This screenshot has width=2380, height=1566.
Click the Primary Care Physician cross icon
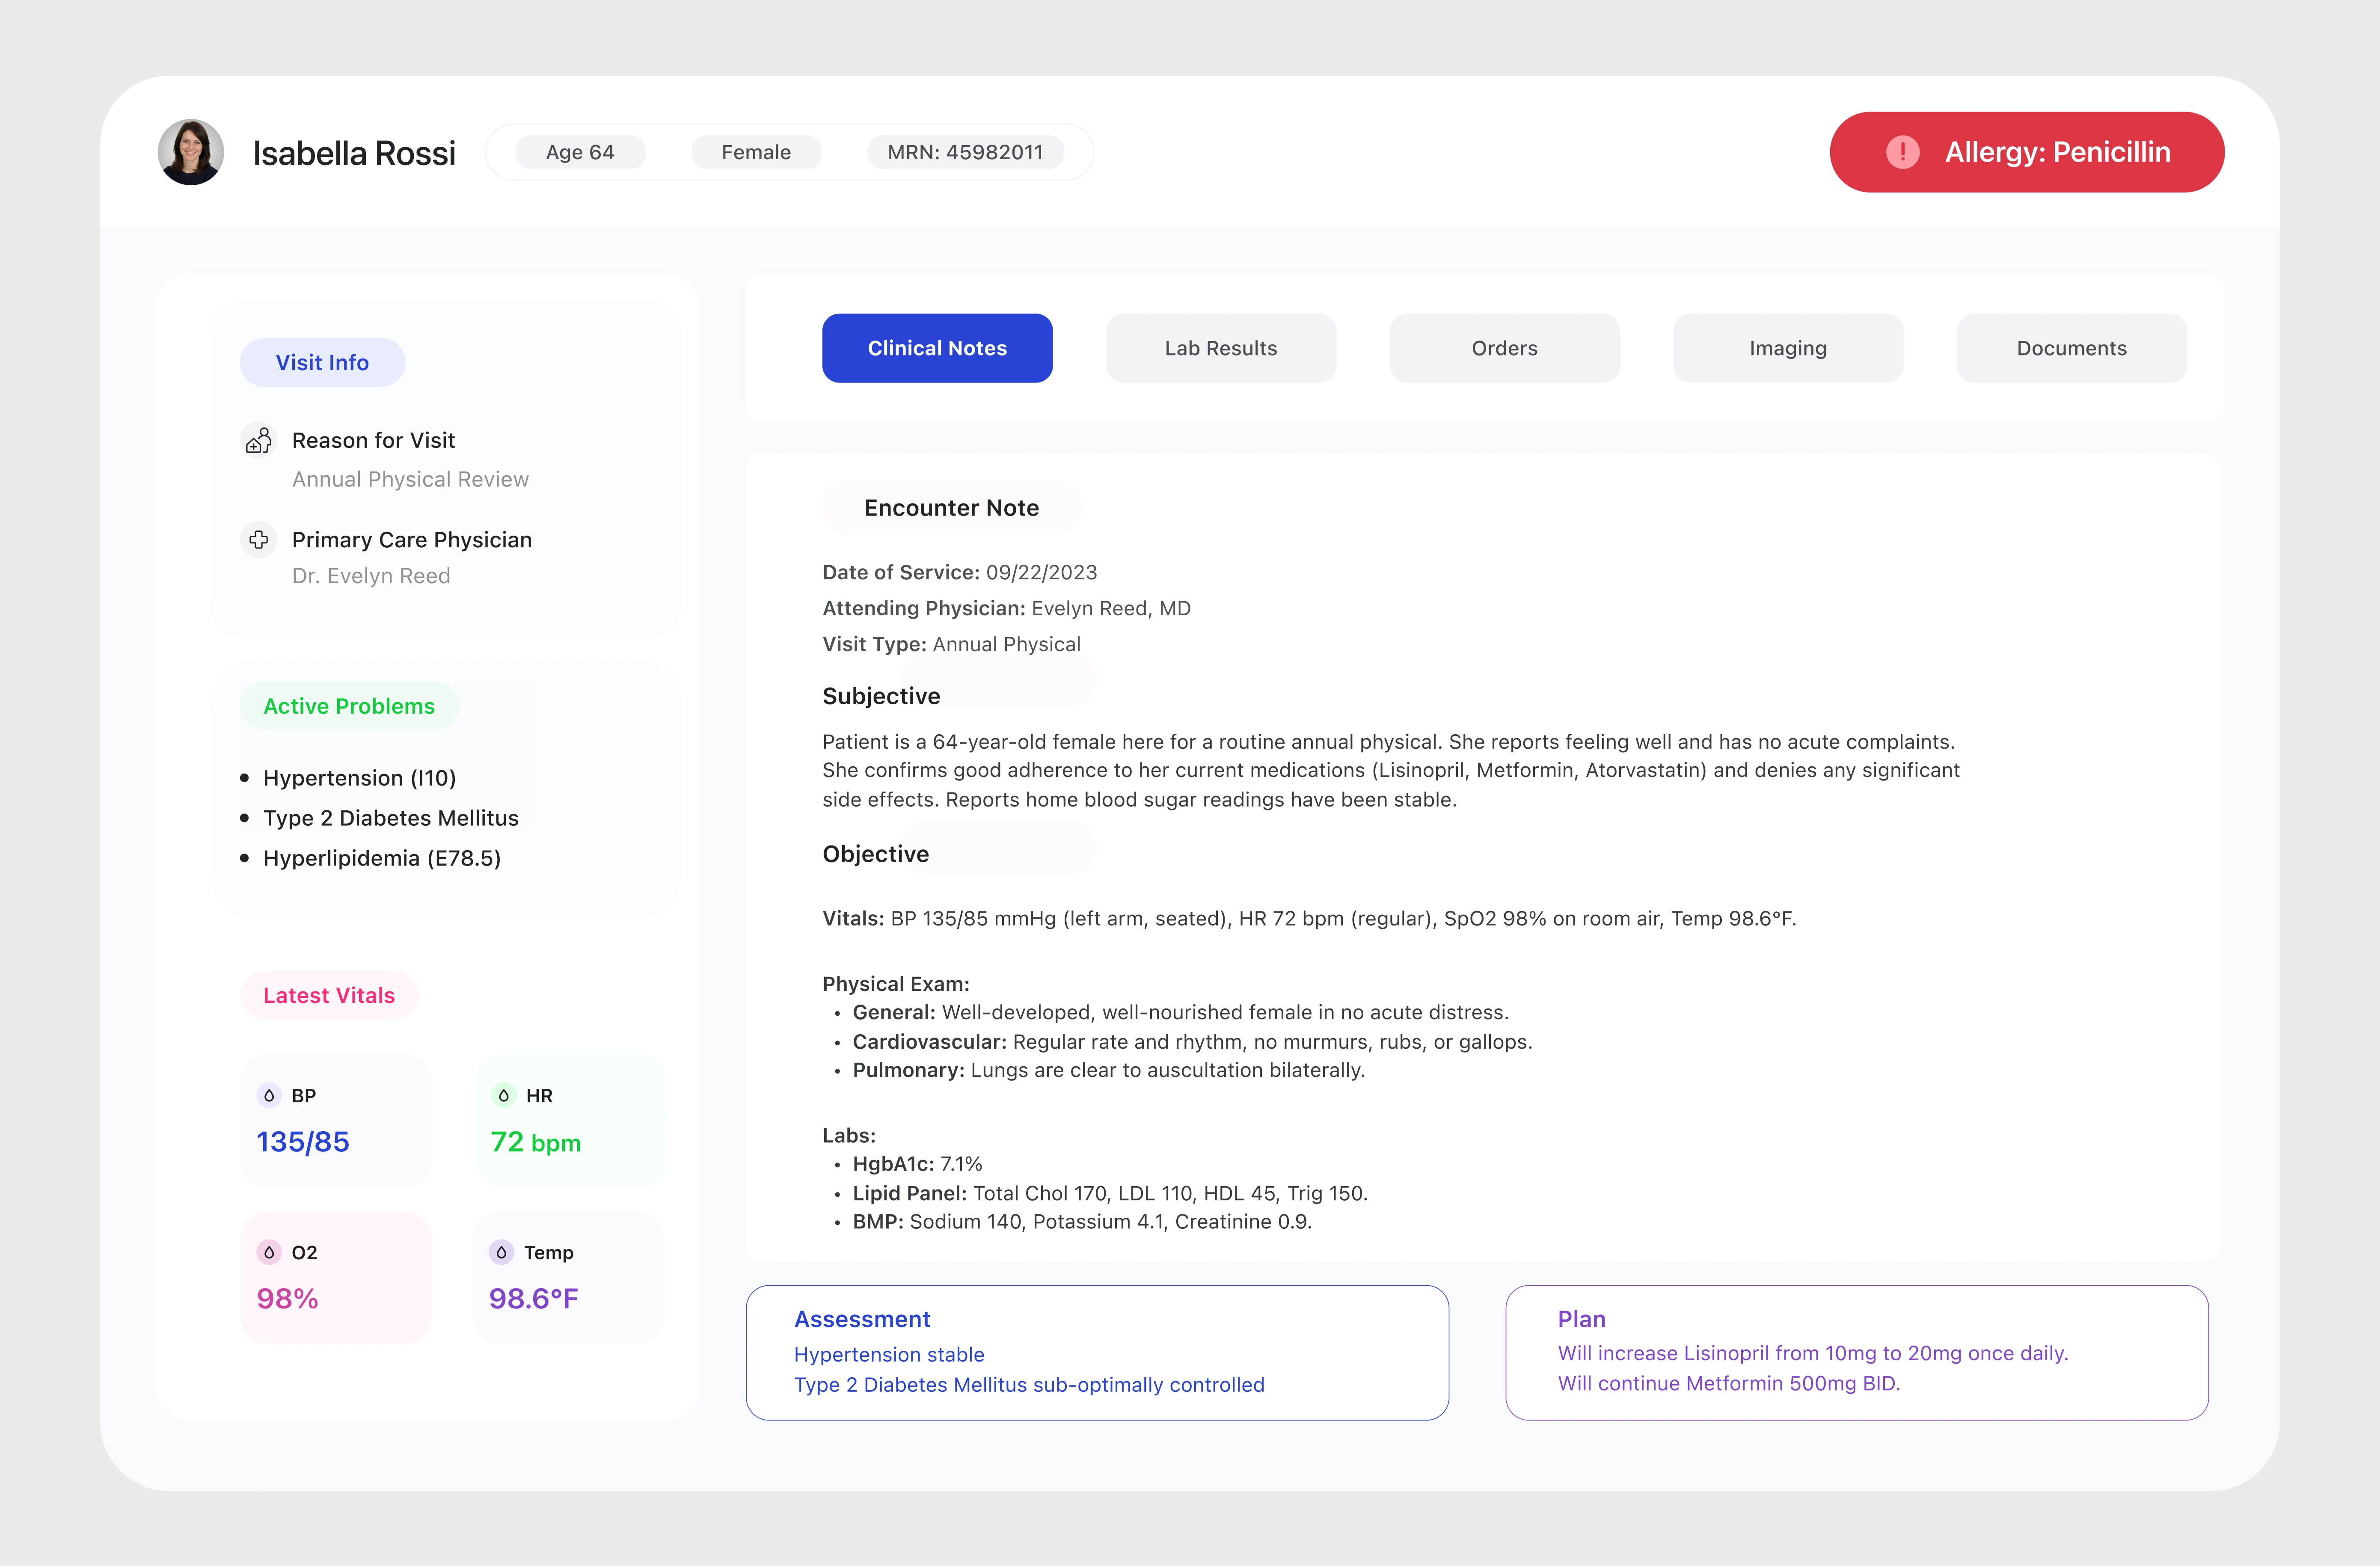coord(259,540)
